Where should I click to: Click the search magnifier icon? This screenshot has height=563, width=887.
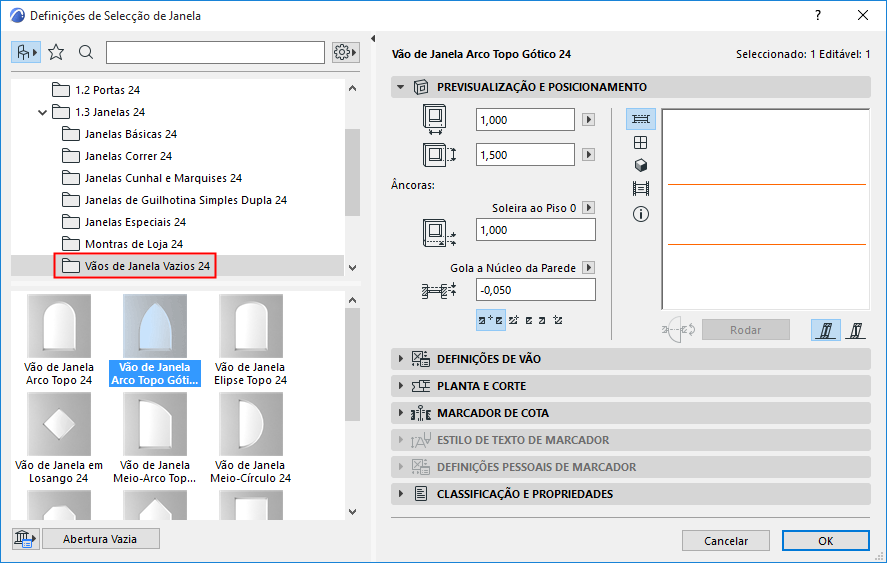[86, 53]
